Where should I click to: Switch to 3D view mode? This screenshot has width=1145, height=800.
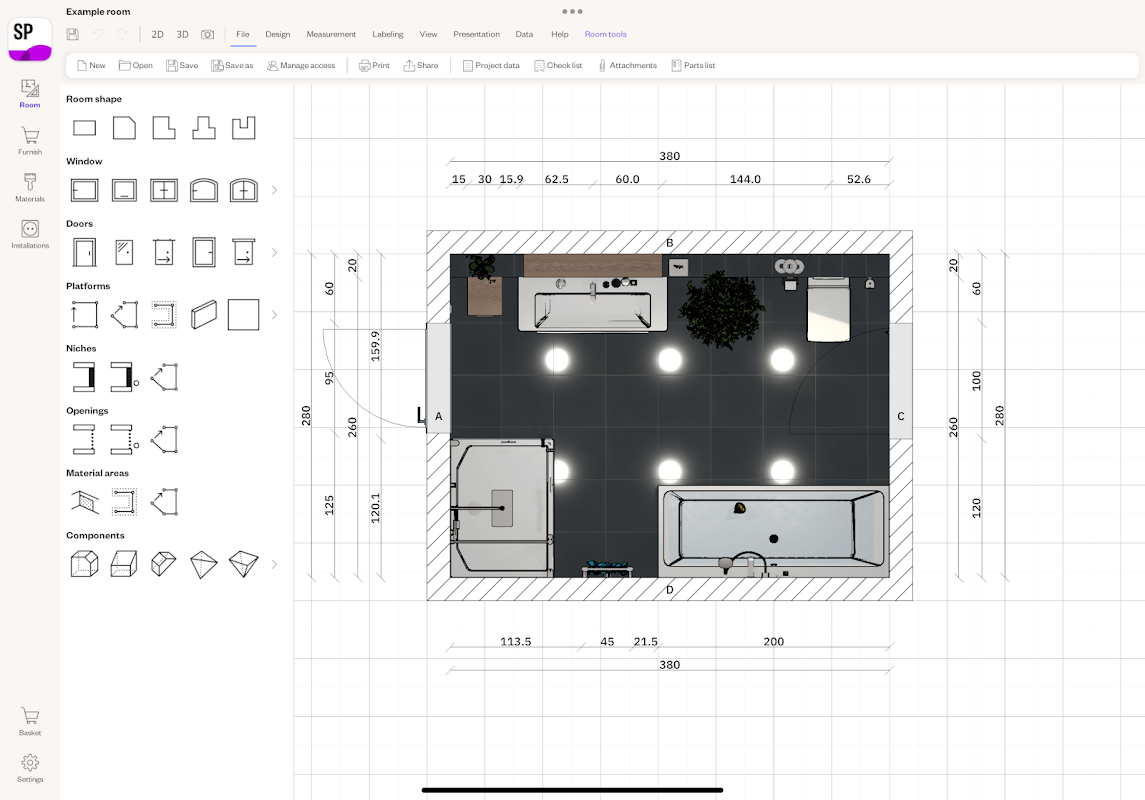coord(182,34)
